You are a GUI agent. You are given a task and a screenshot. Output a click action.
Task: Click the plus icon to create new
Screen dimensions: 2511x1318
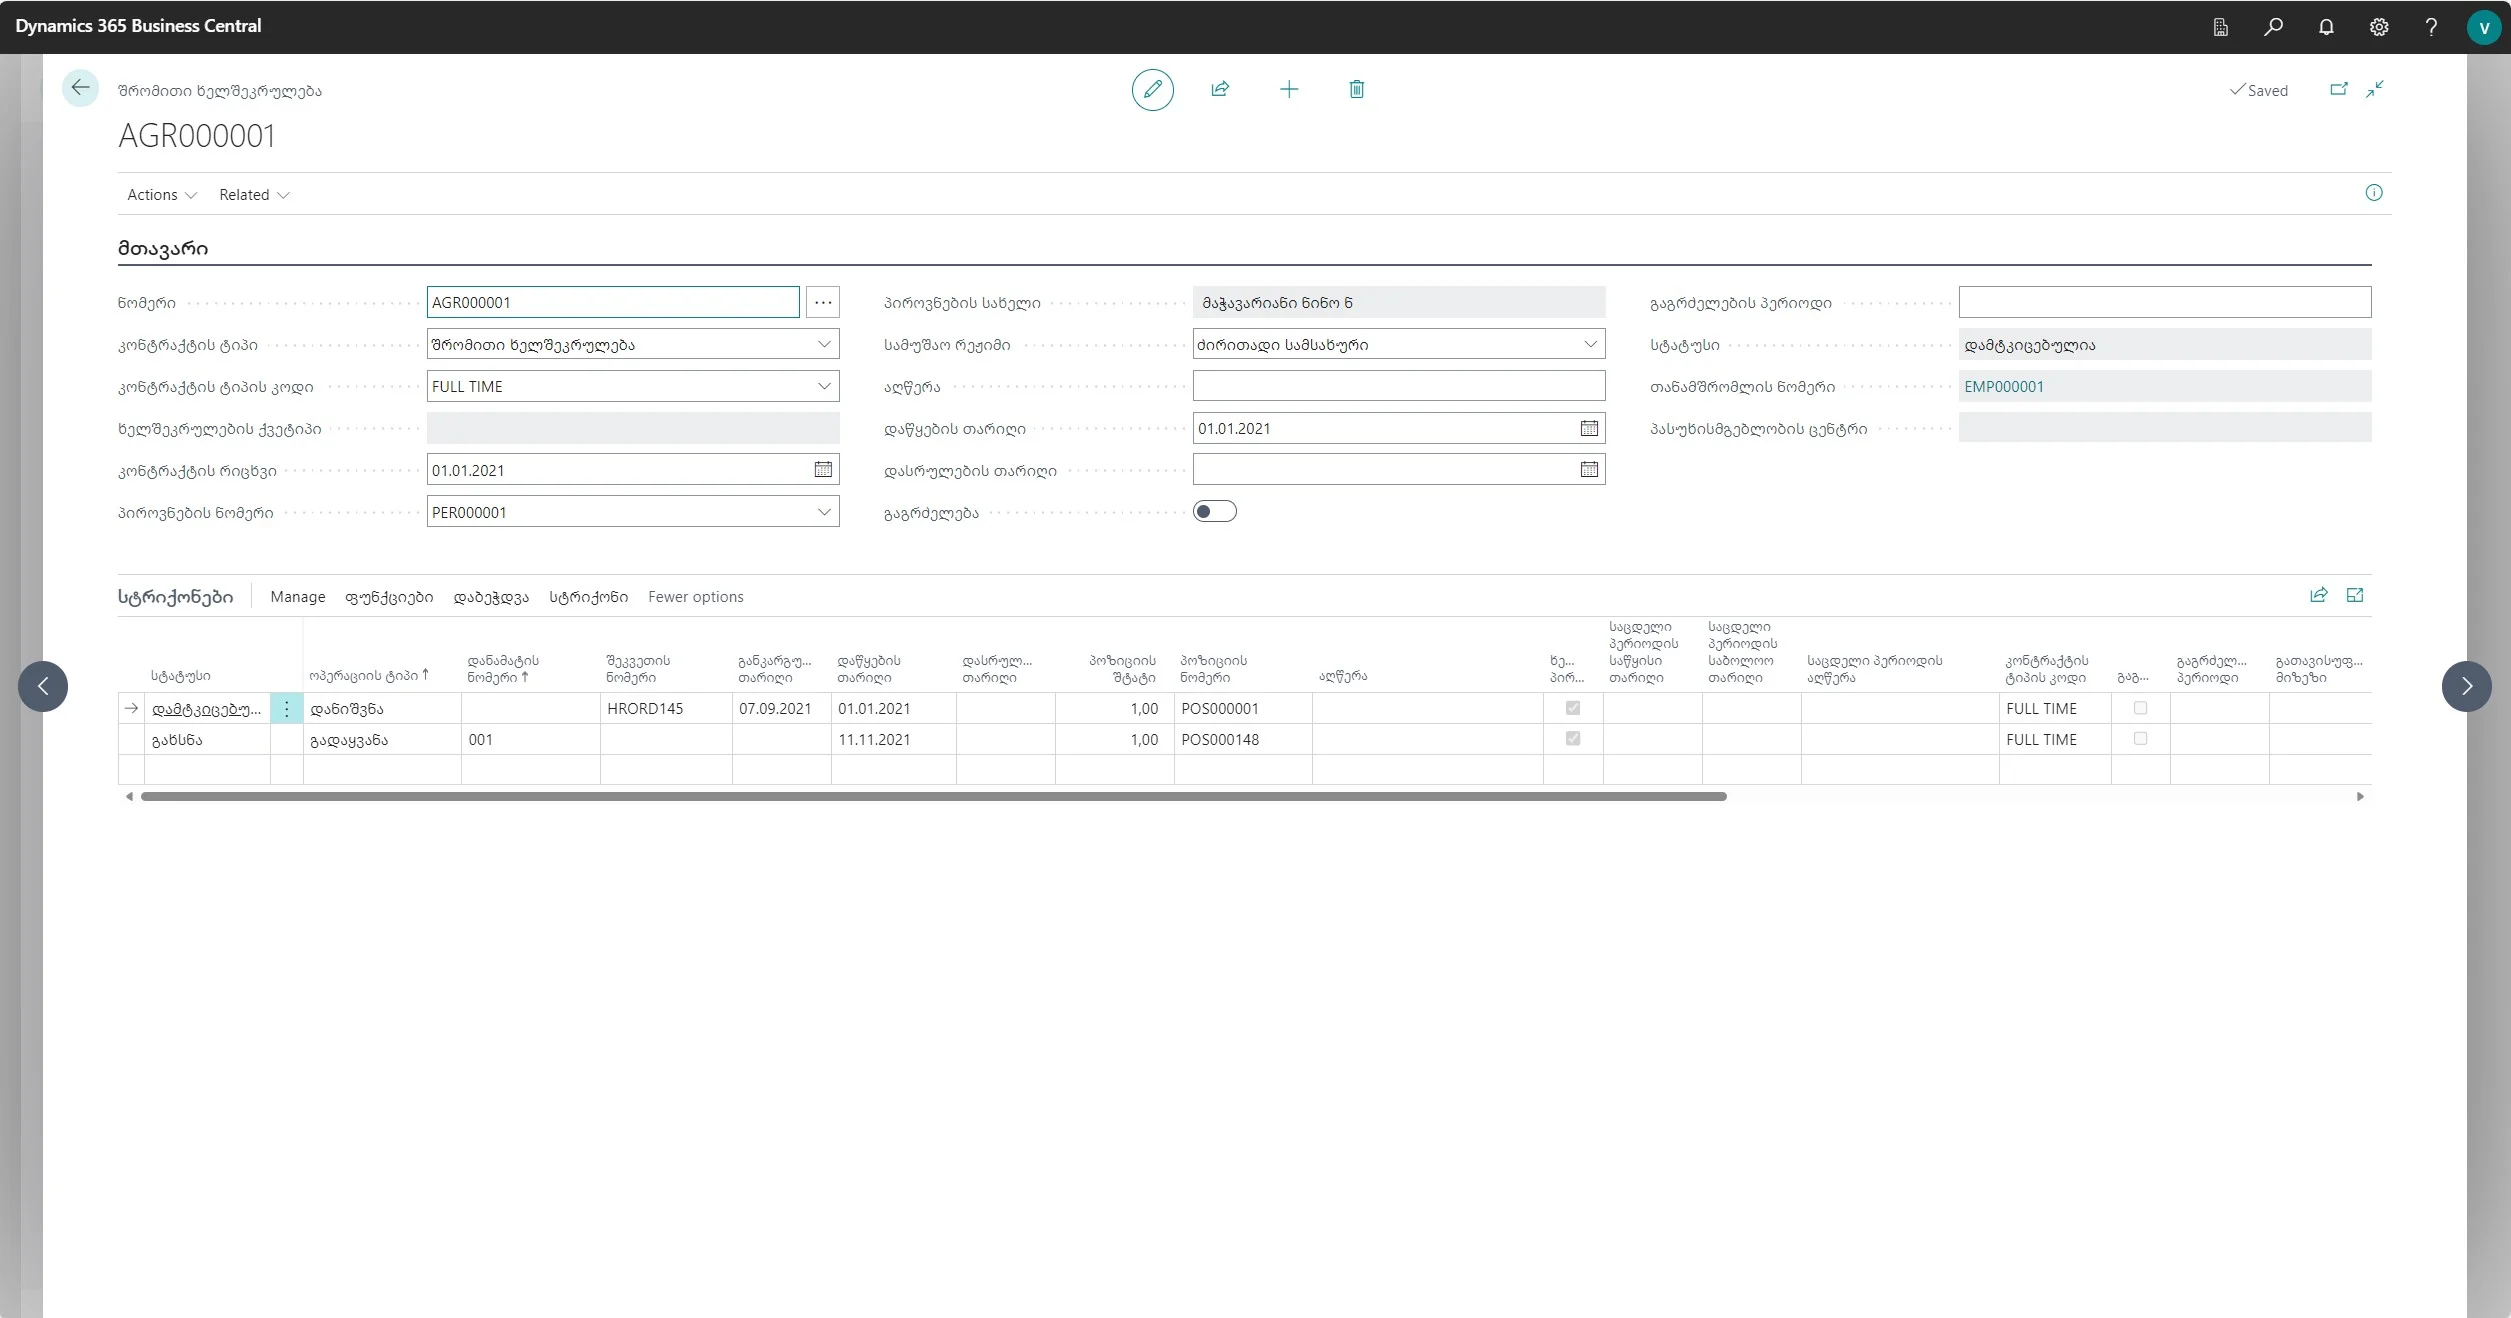(x=1289, y=90)
